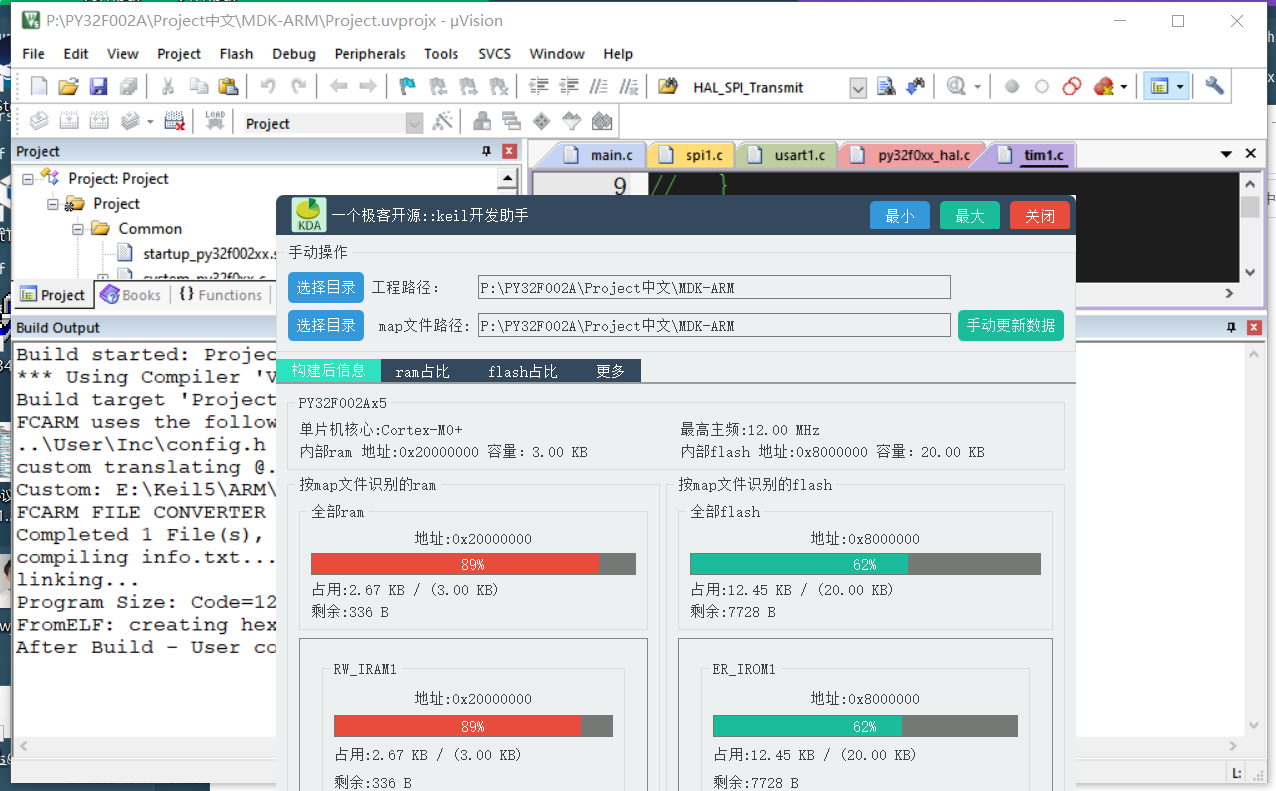Click the Download LOAD icon

click(214, 122)
